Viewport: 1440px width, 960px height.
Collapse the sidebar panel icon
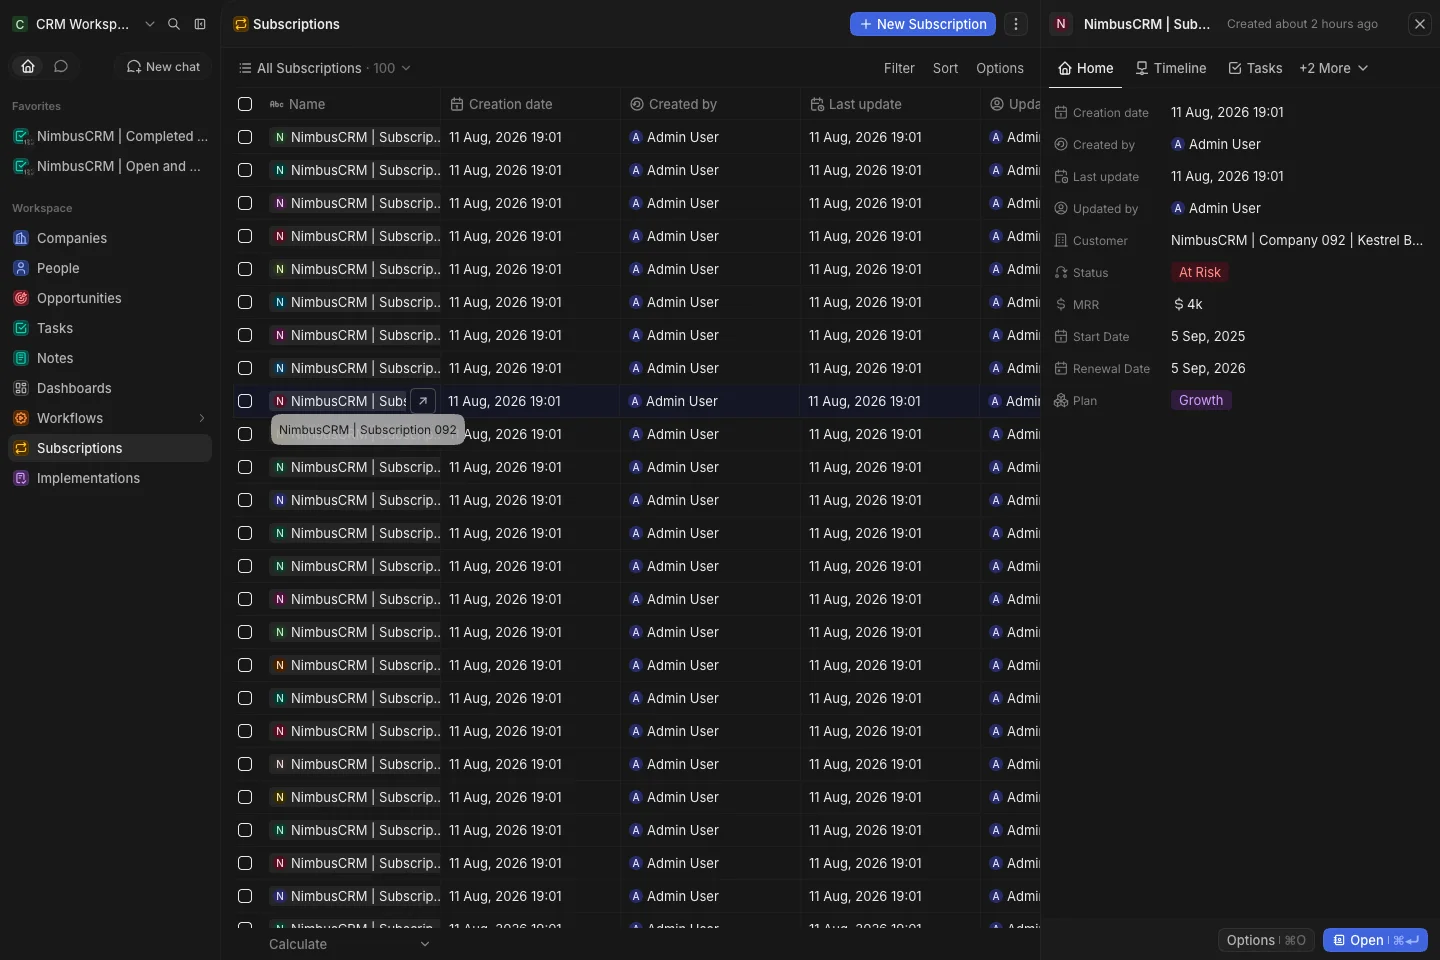200,24
